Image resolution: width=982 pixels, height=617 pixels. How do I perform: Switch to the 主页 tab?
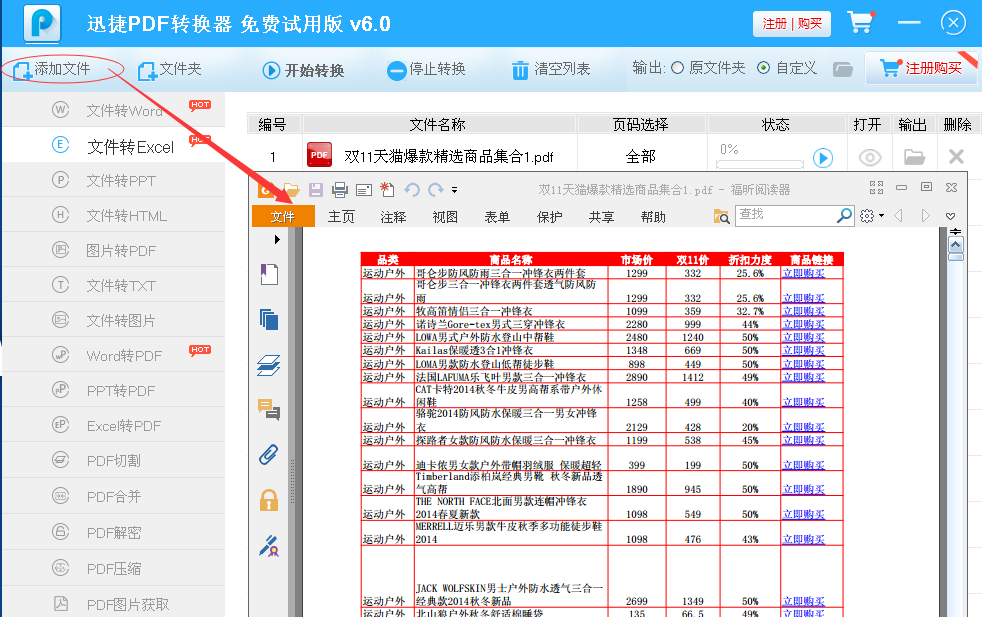[x=341, y=217]
